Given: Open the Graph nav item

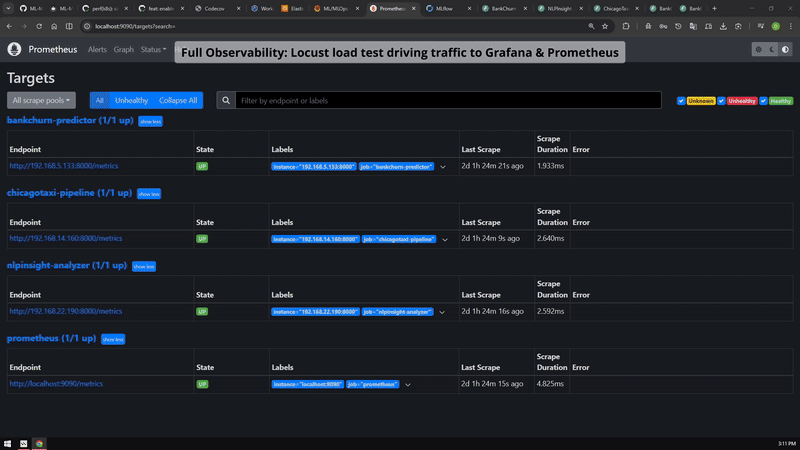Looking at the screenshot, I should pos(123,49).
